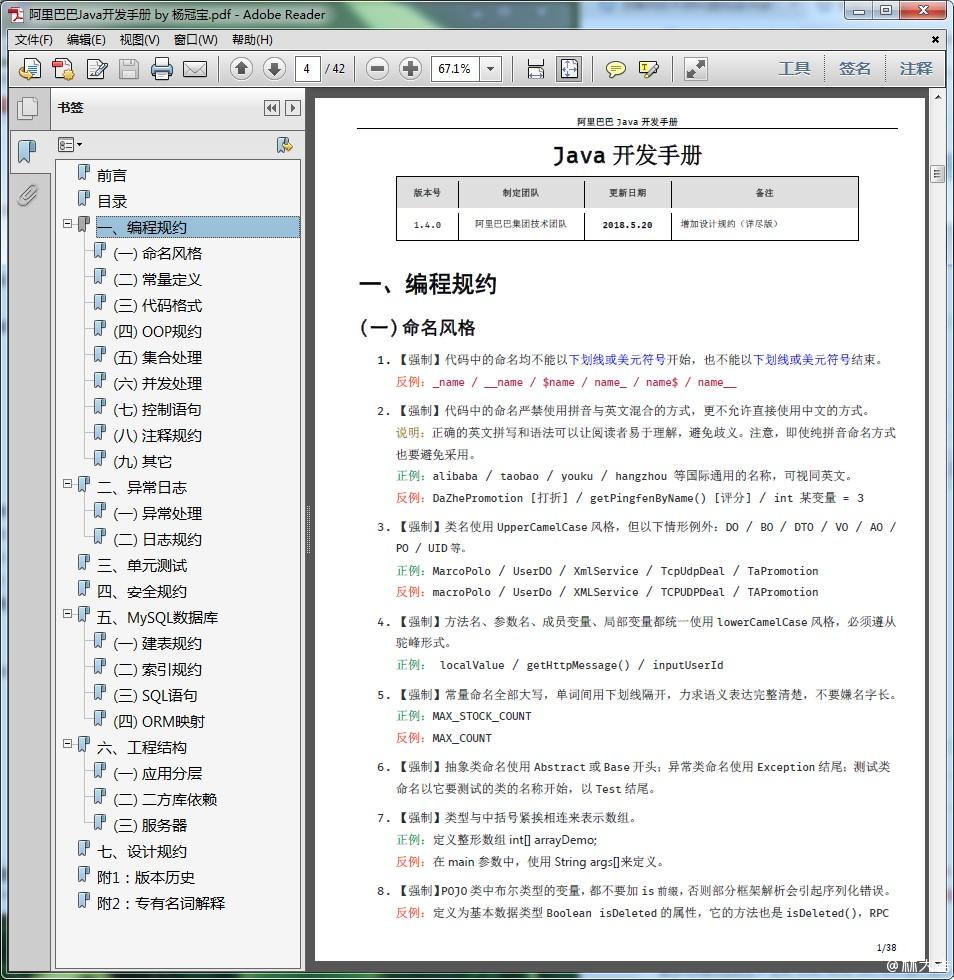Zoom in using the plus button
Screen dimensions: 954x980
click(410, 68)
